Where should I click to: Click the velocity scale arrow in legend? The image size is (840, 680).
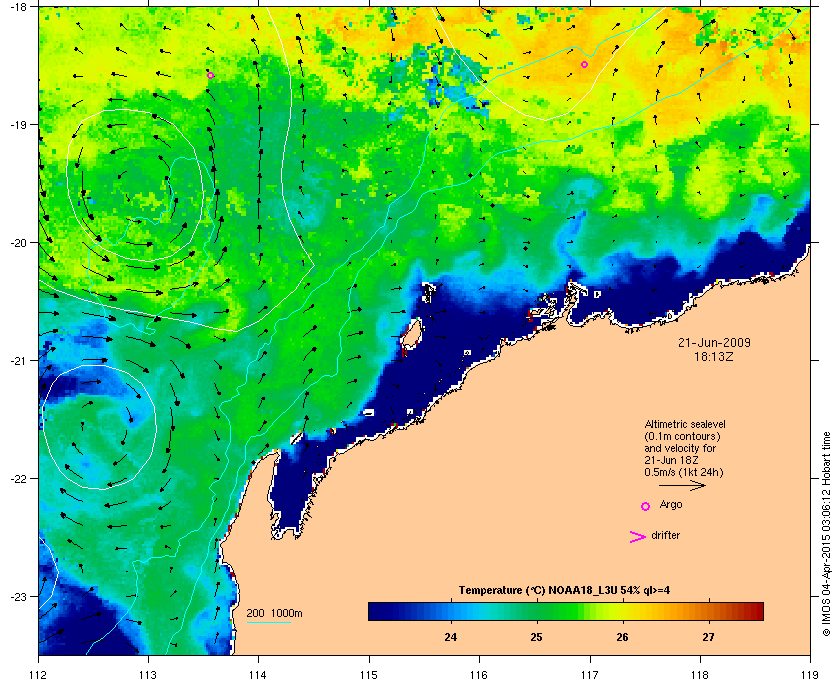(682, 486)
